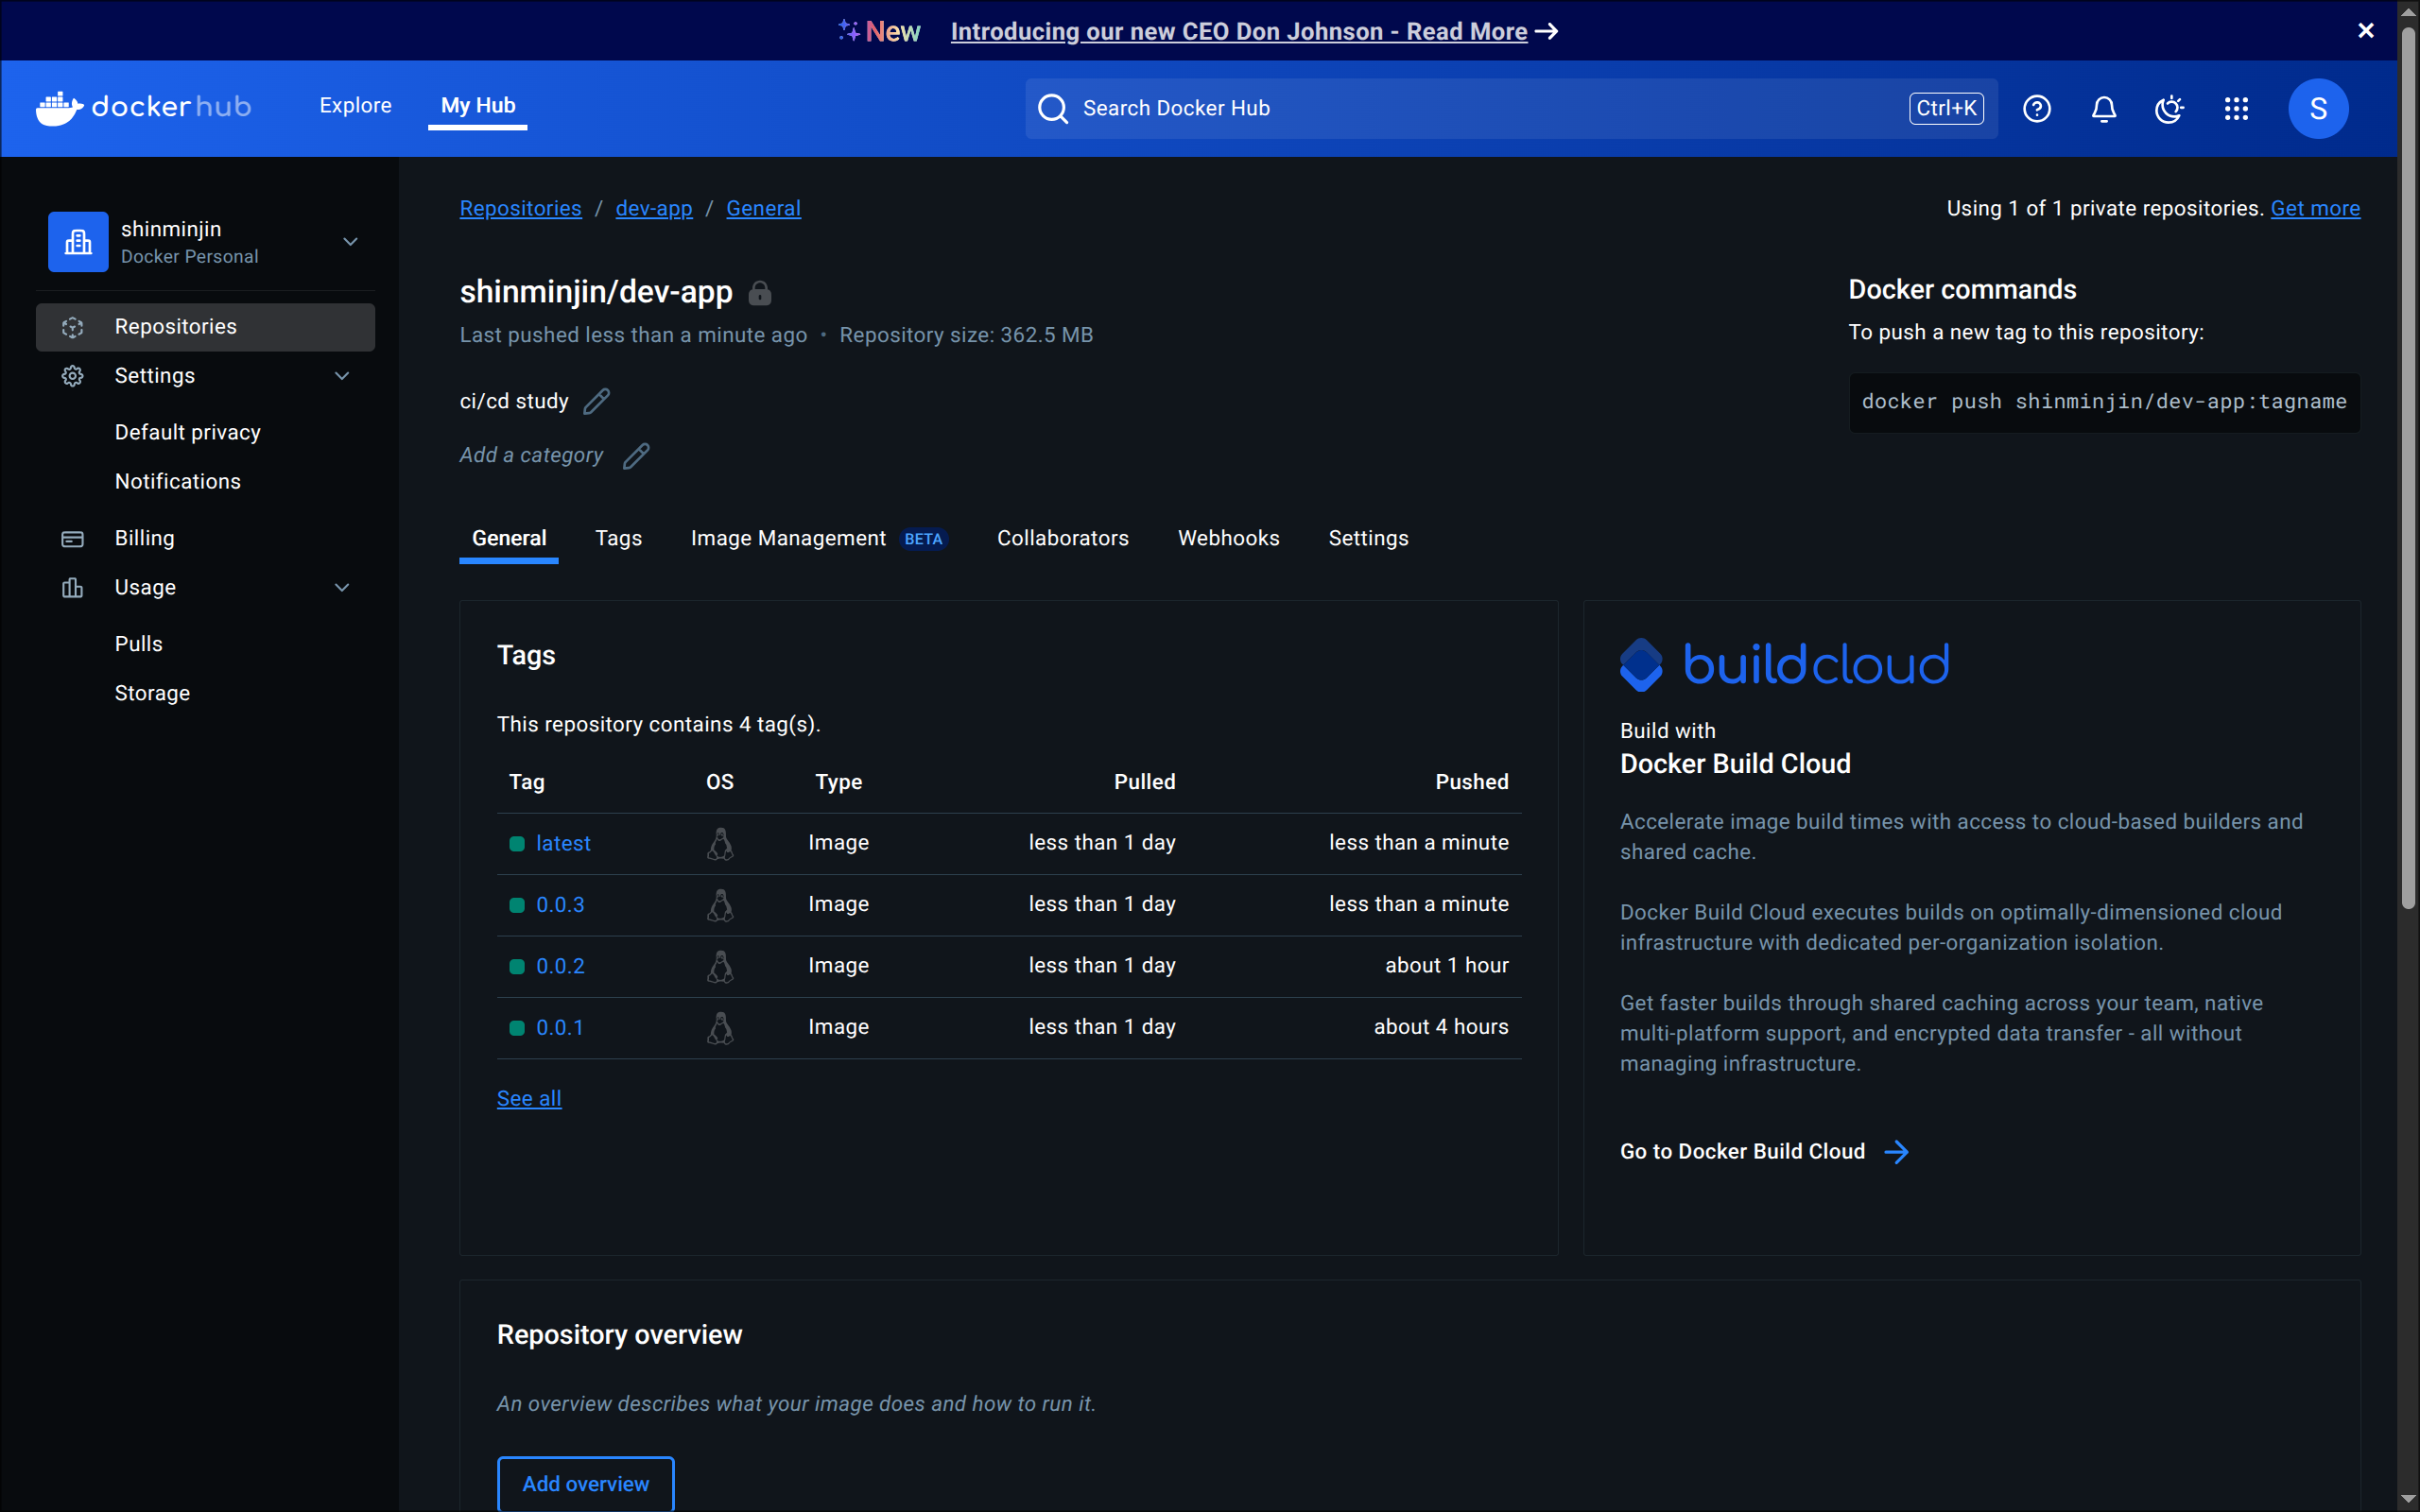2420x1512 pixels.
Task: Dismiss the announcement banner with the X
Action: coord(2366,31)
